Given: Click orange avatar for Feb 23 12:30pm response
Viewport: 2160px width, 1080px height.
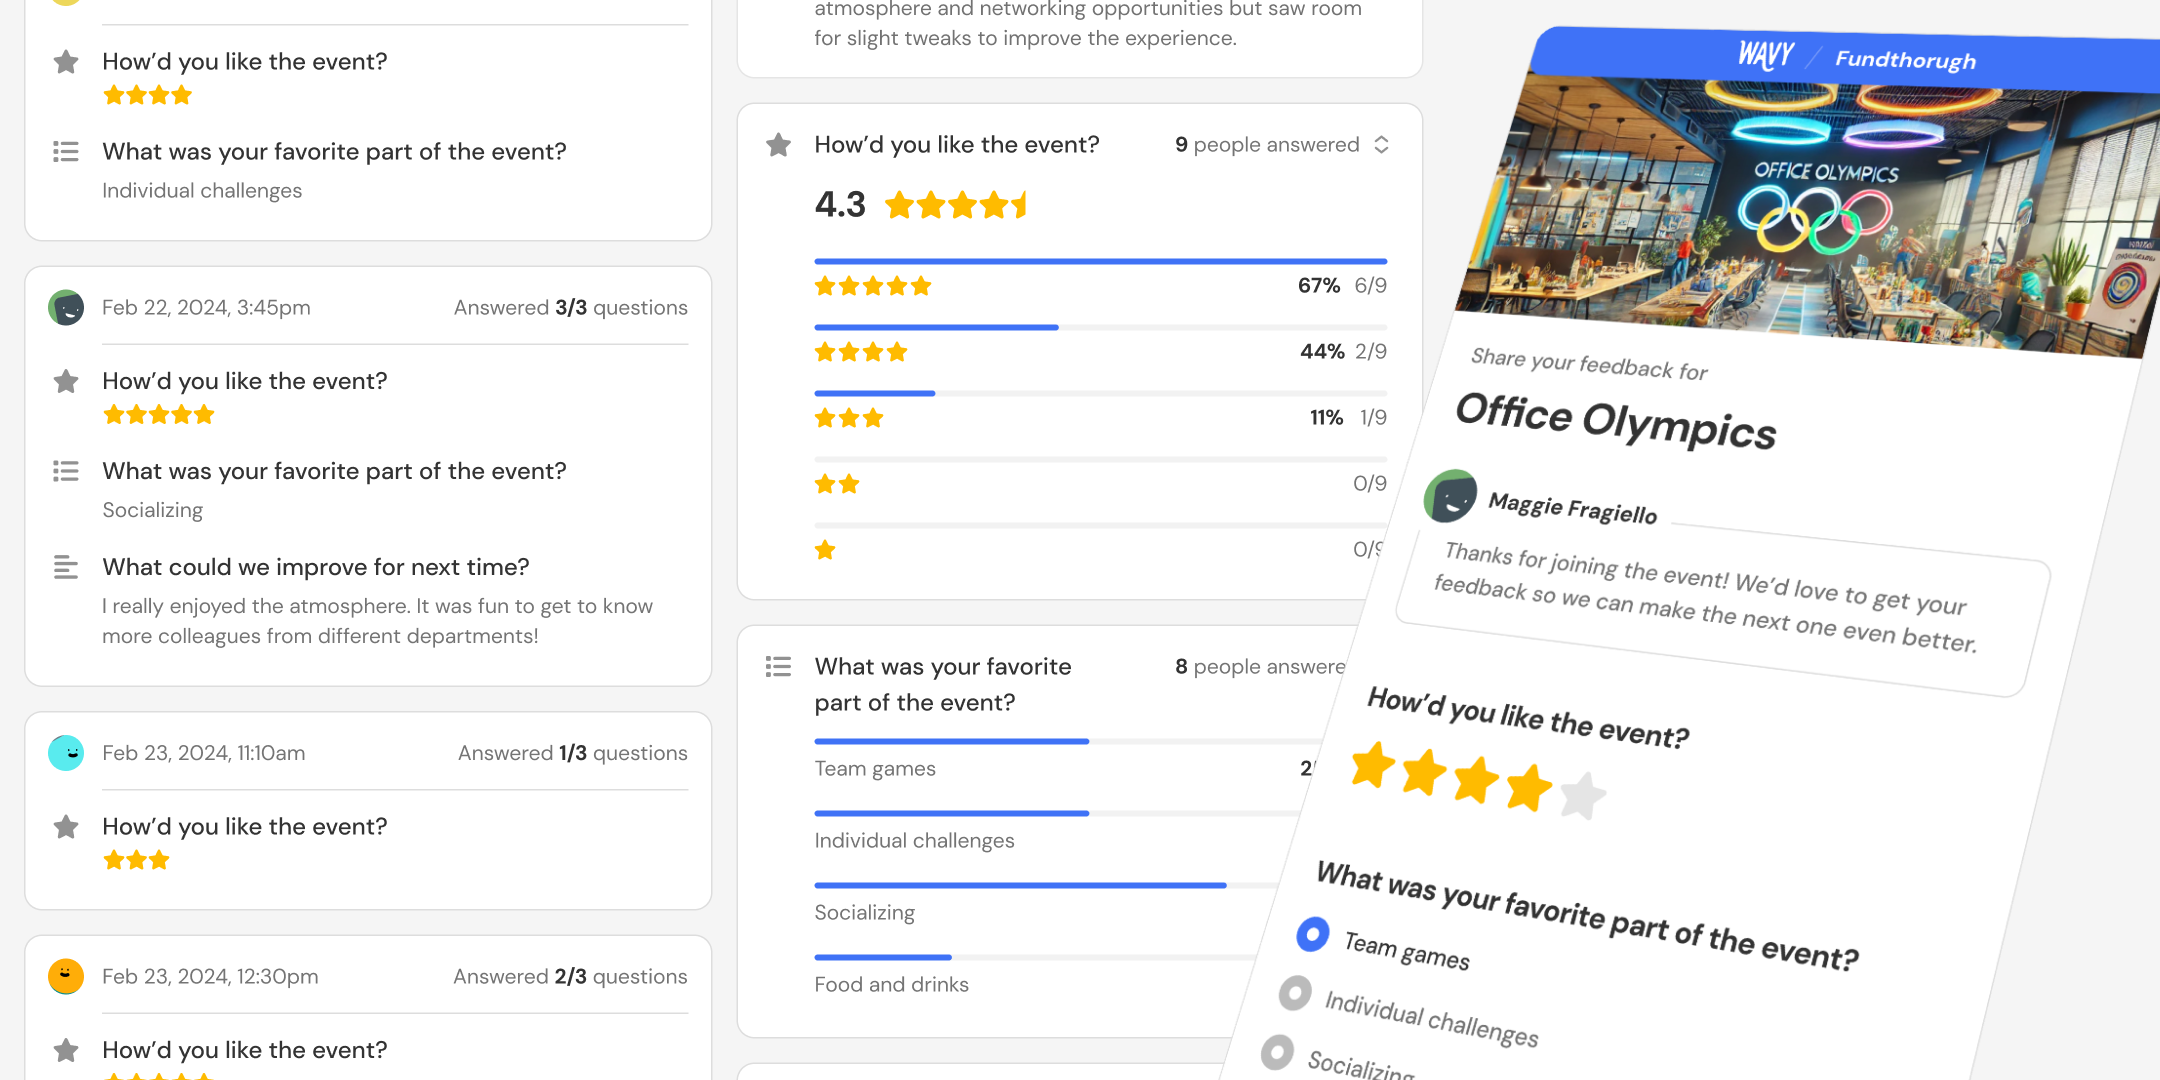Looking at the screenshot, I should tap(66, 976).
